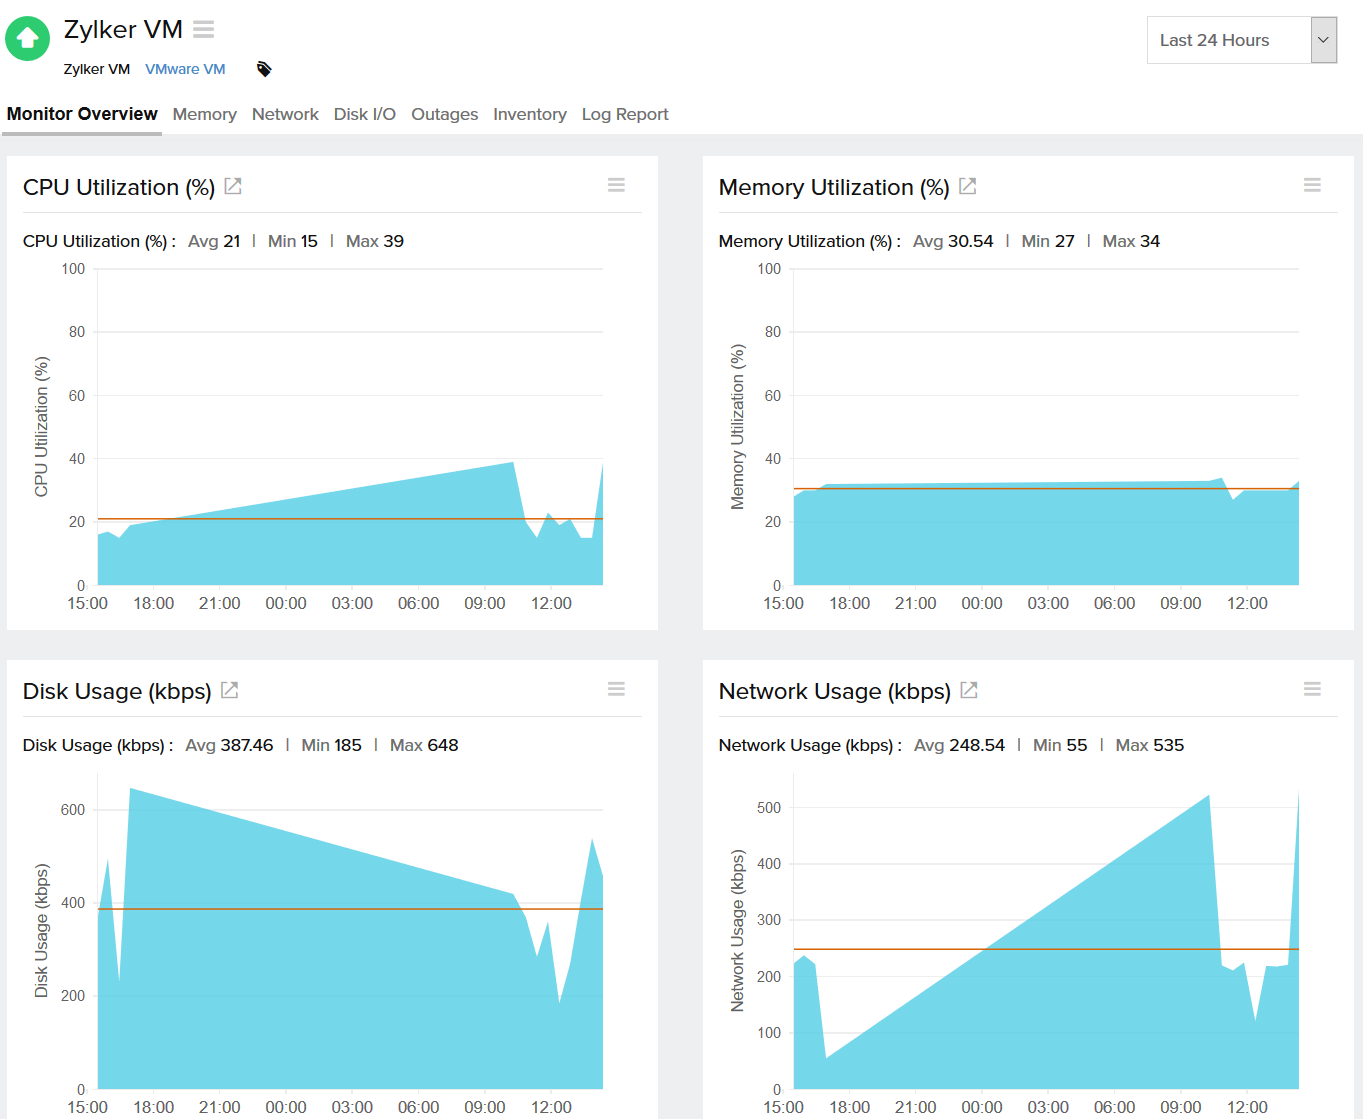Open the Log Report tab
Viewport: 1363px width, 1119px height.
(625, 114)
